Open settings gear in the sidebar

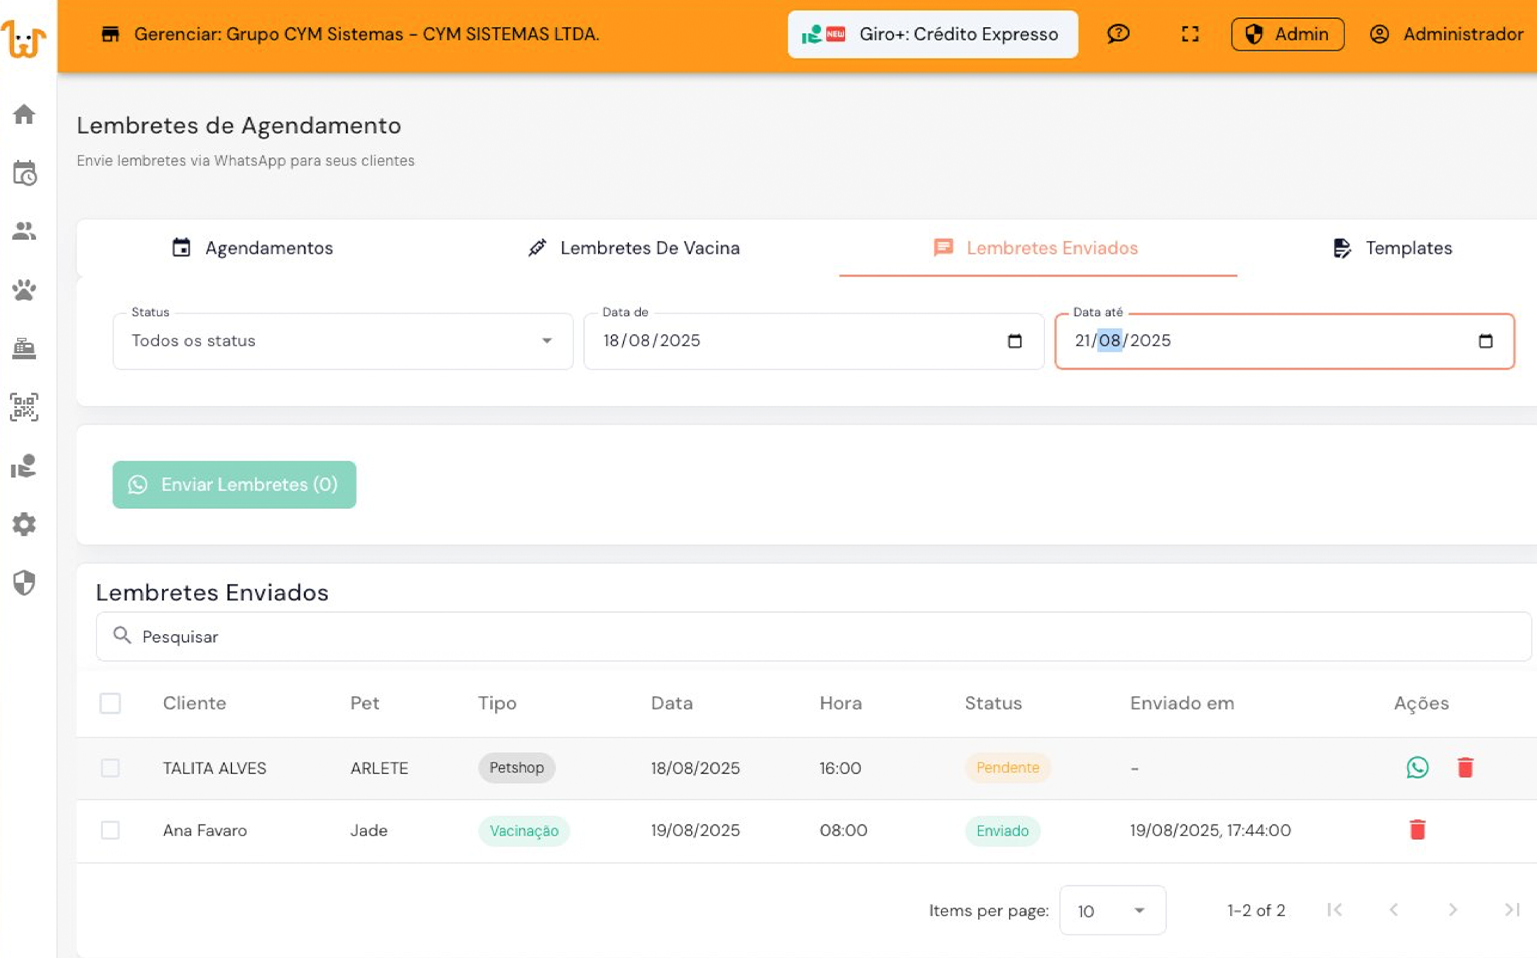coord(24,524)
